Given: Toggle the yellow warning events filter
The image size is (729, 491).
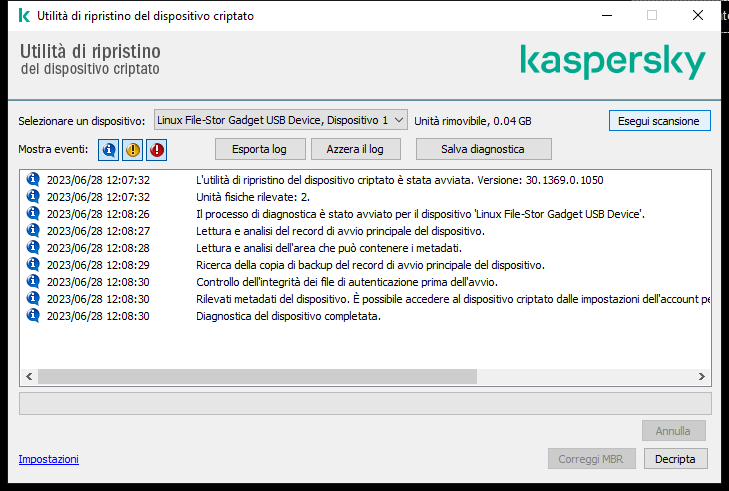Looking at the screenshot, I should pyautogui.click(x=133, y=150).
